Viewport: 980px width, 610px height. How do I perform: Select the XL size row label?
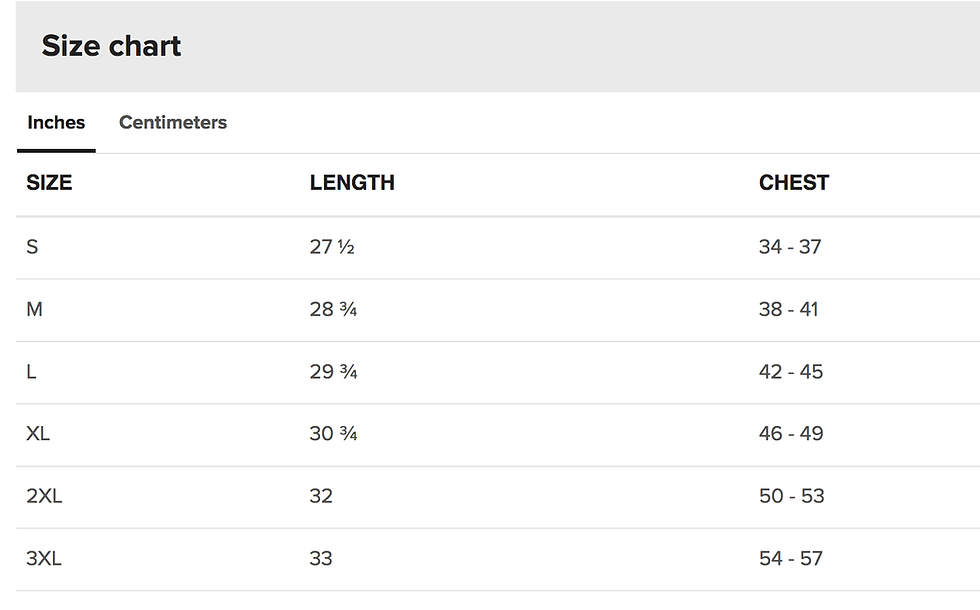tap(38, 434)
